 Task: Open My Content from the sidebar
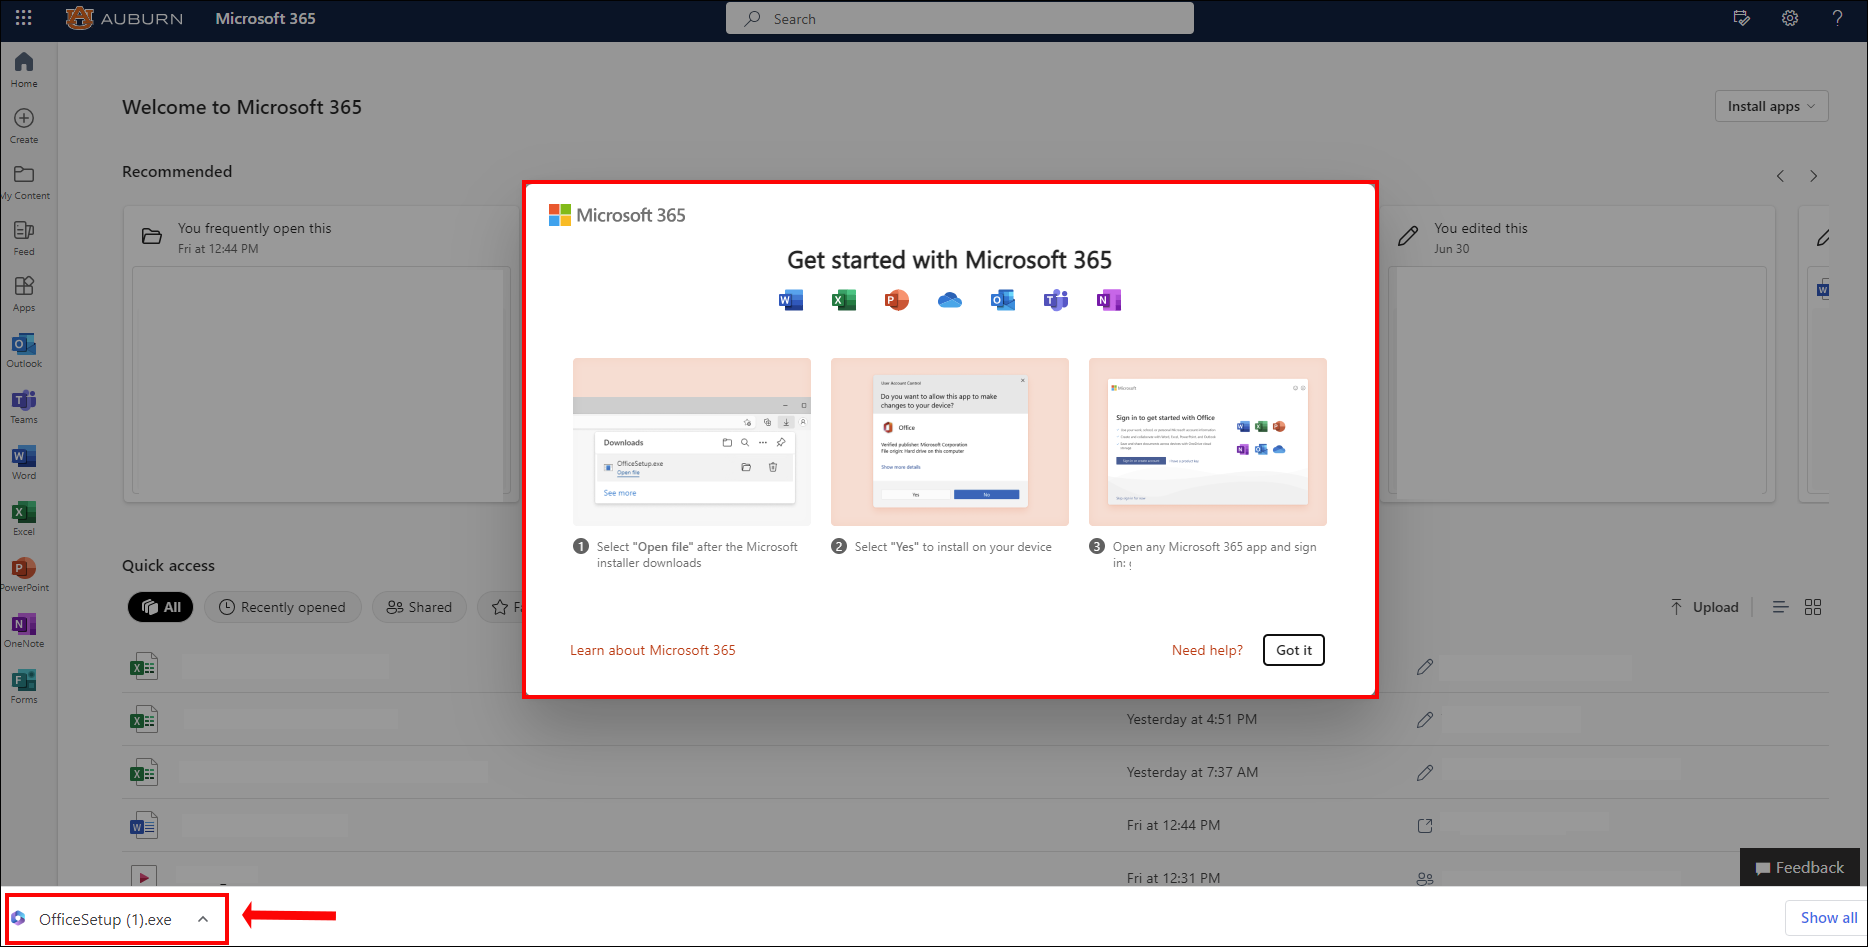point(23,181)
